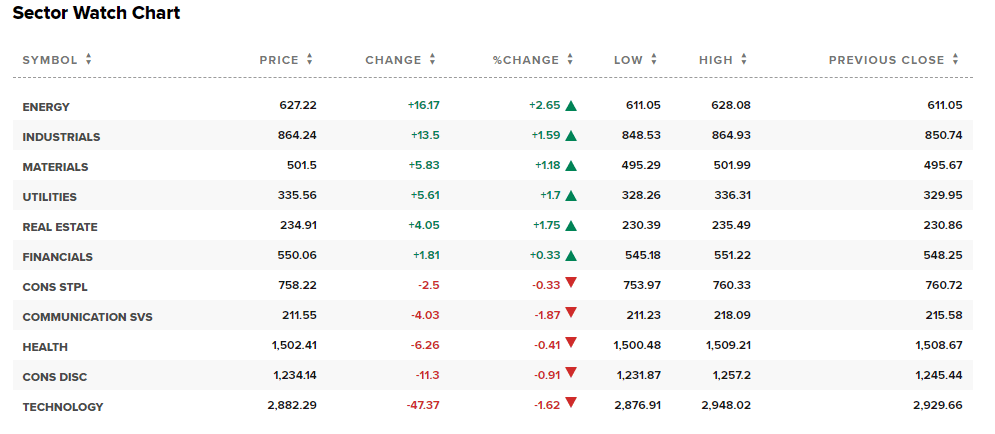
Task: Select the HEALTH sector row symbol
Action: coord(45,347)
